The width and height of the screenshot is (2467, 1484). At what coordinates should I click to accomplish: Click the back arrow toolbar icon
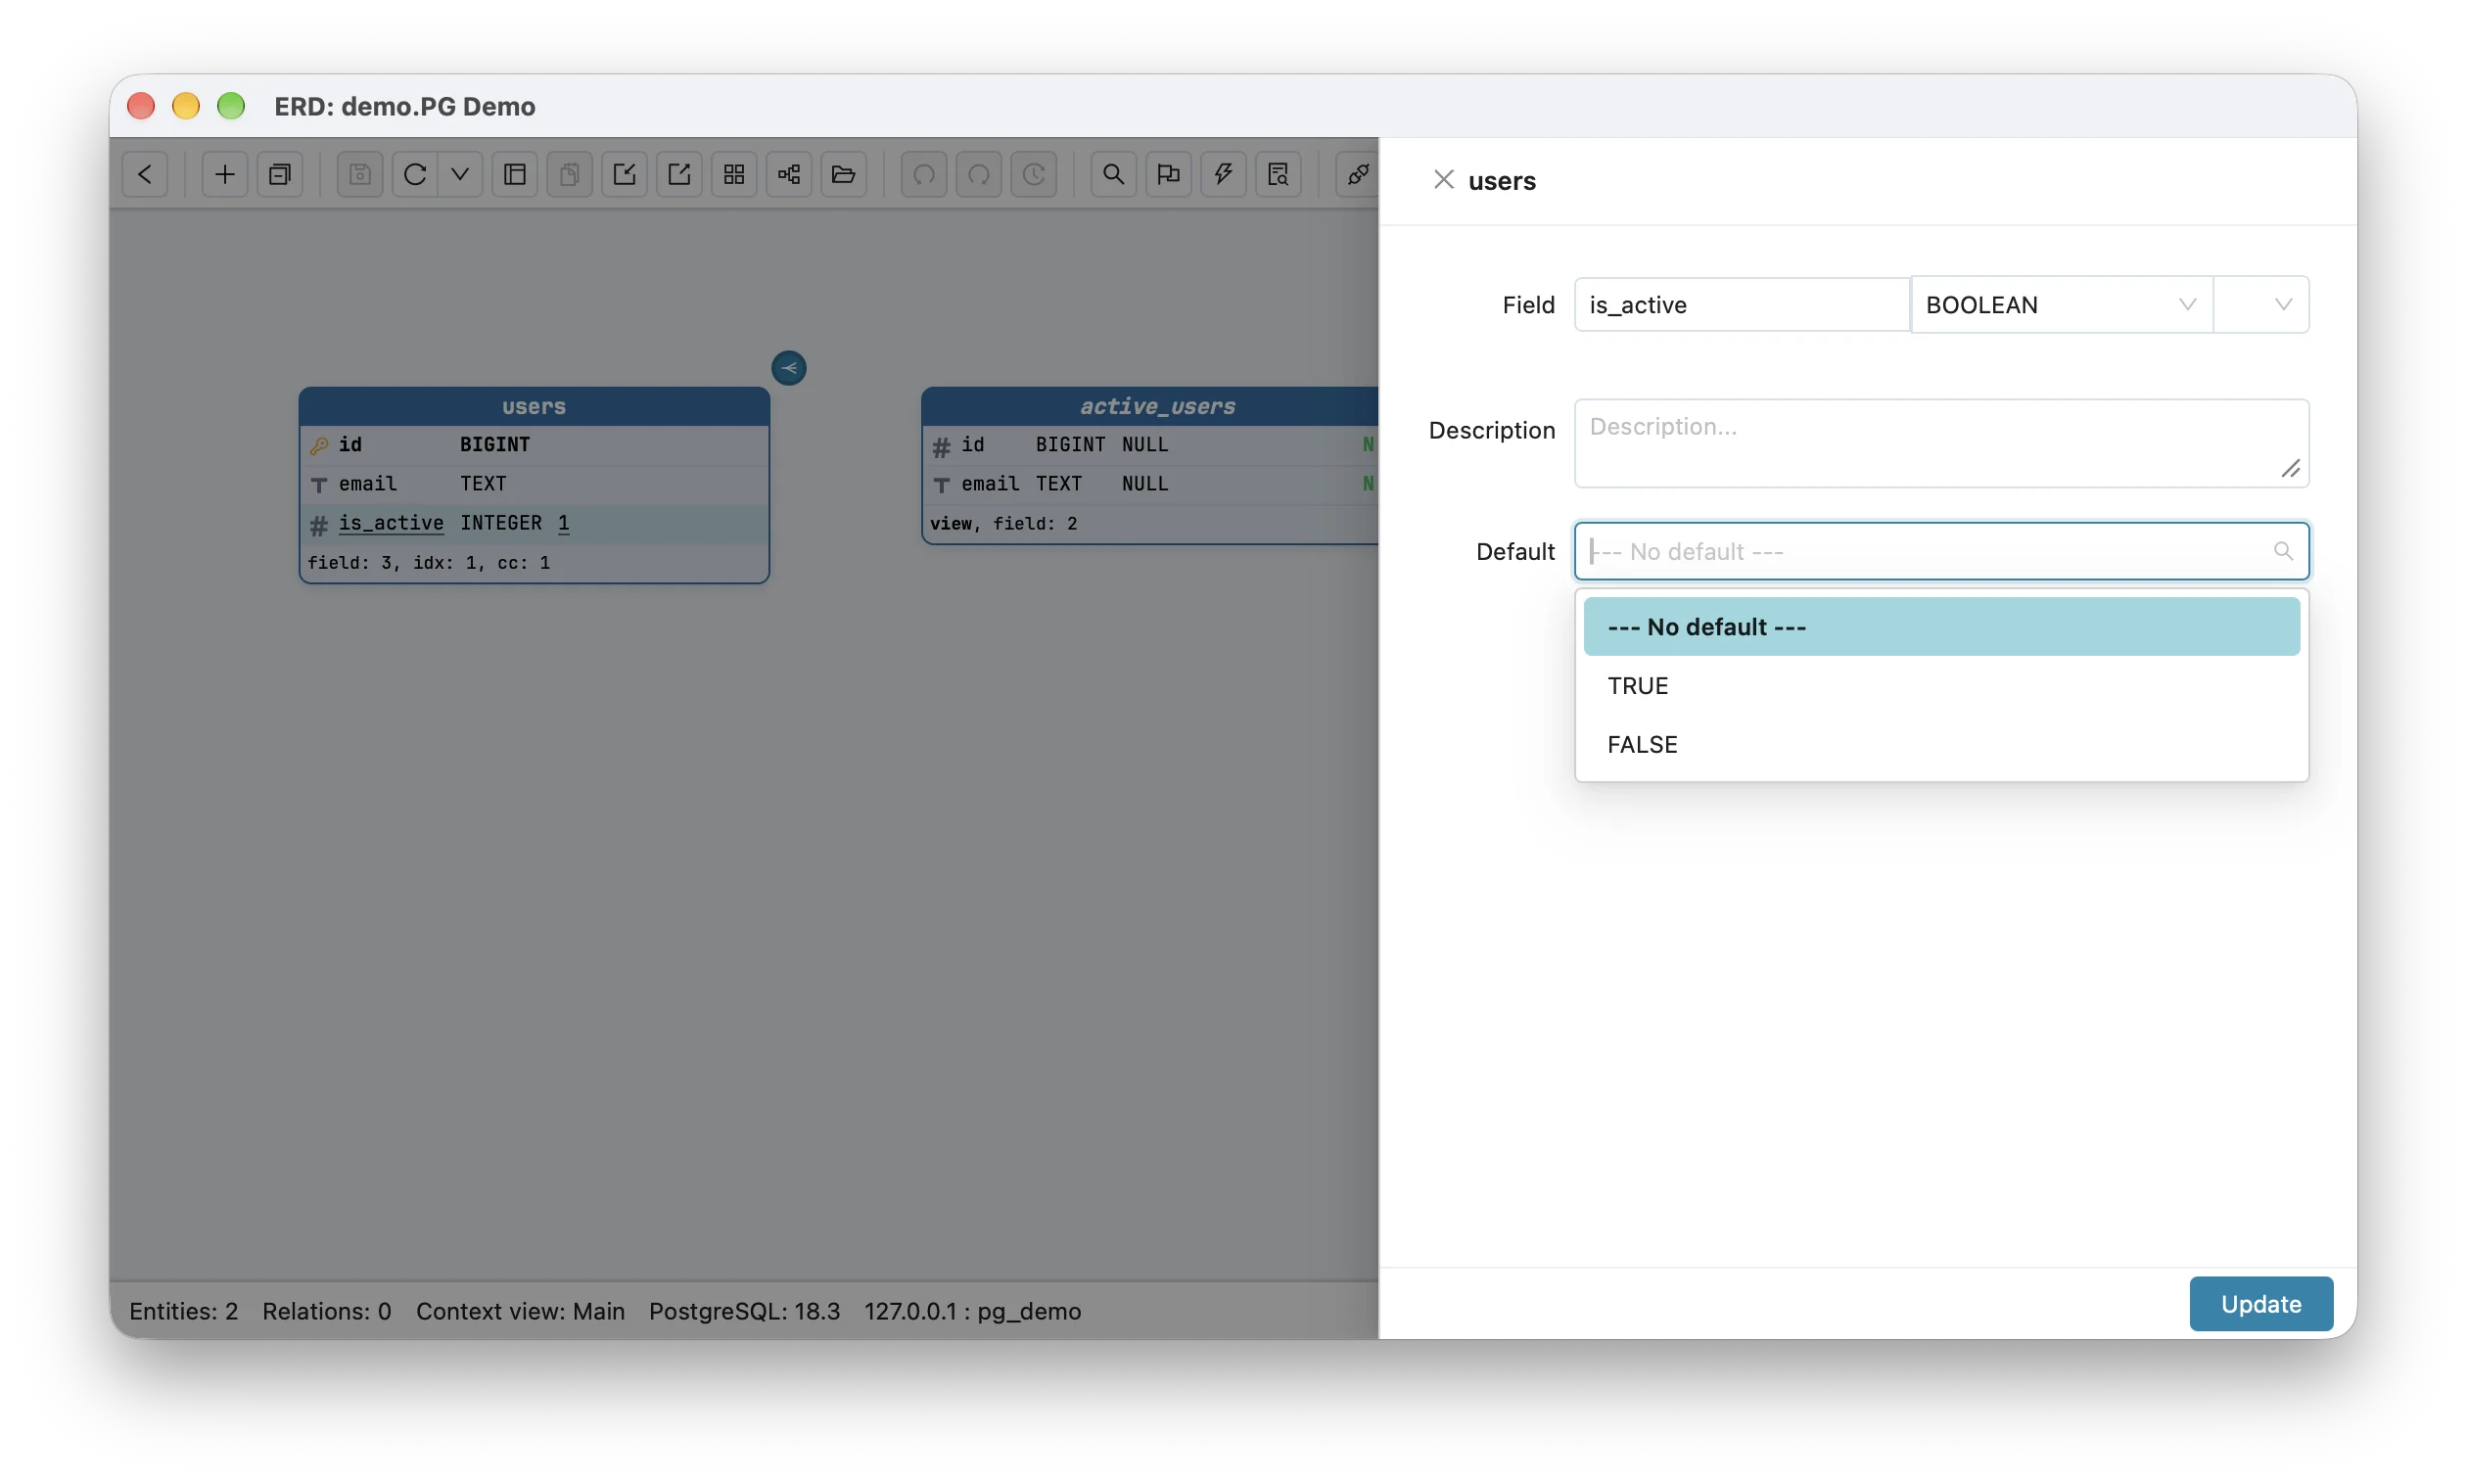[x=145, y=174]
